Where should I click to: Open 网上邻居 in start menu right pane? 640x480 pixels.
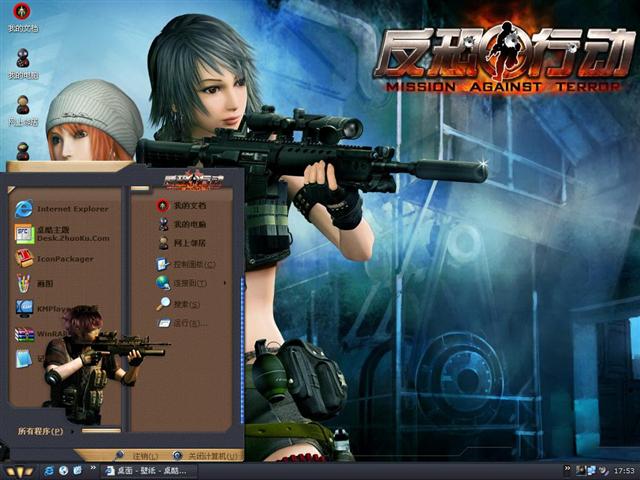[x=181, y=243]
